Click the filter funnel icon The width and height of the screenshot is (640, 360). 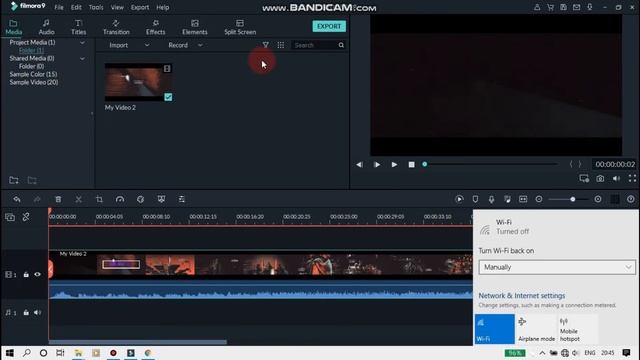coord(266,45)
